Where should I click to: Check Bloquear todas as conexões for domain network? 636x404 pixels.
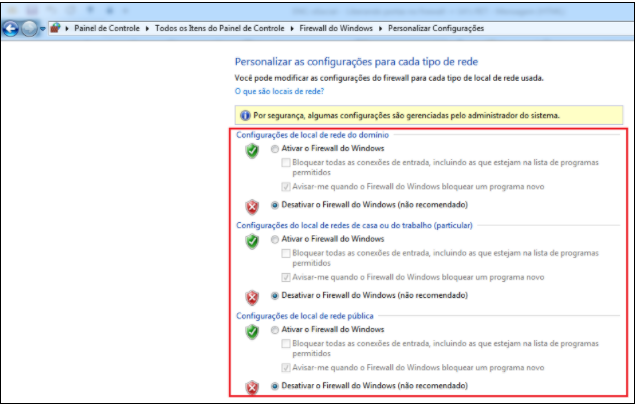point(286,163)
